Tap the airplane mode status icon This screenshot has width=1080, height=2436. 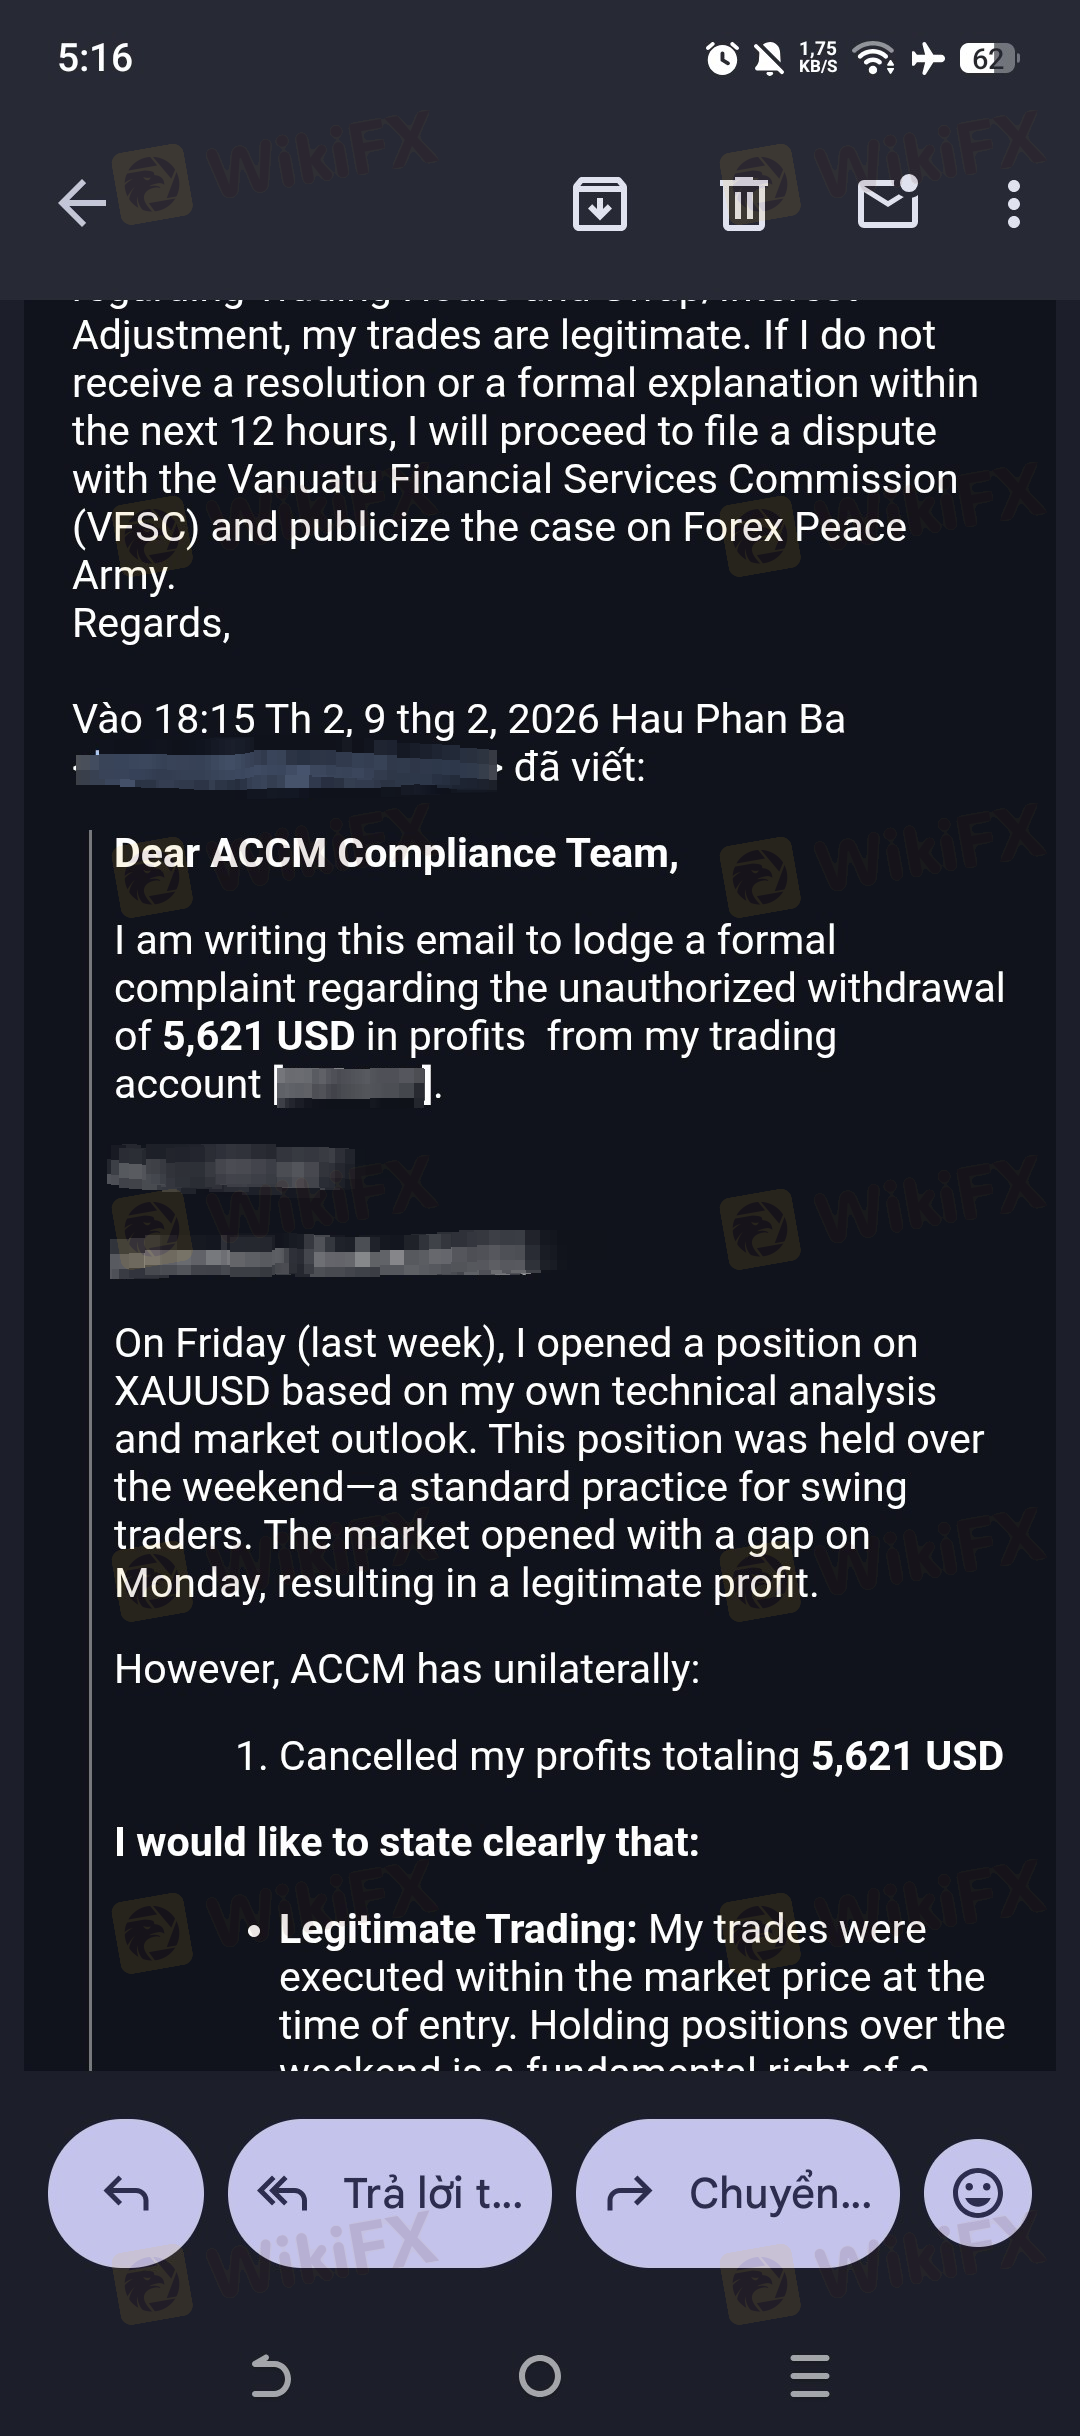coord(928,59)
